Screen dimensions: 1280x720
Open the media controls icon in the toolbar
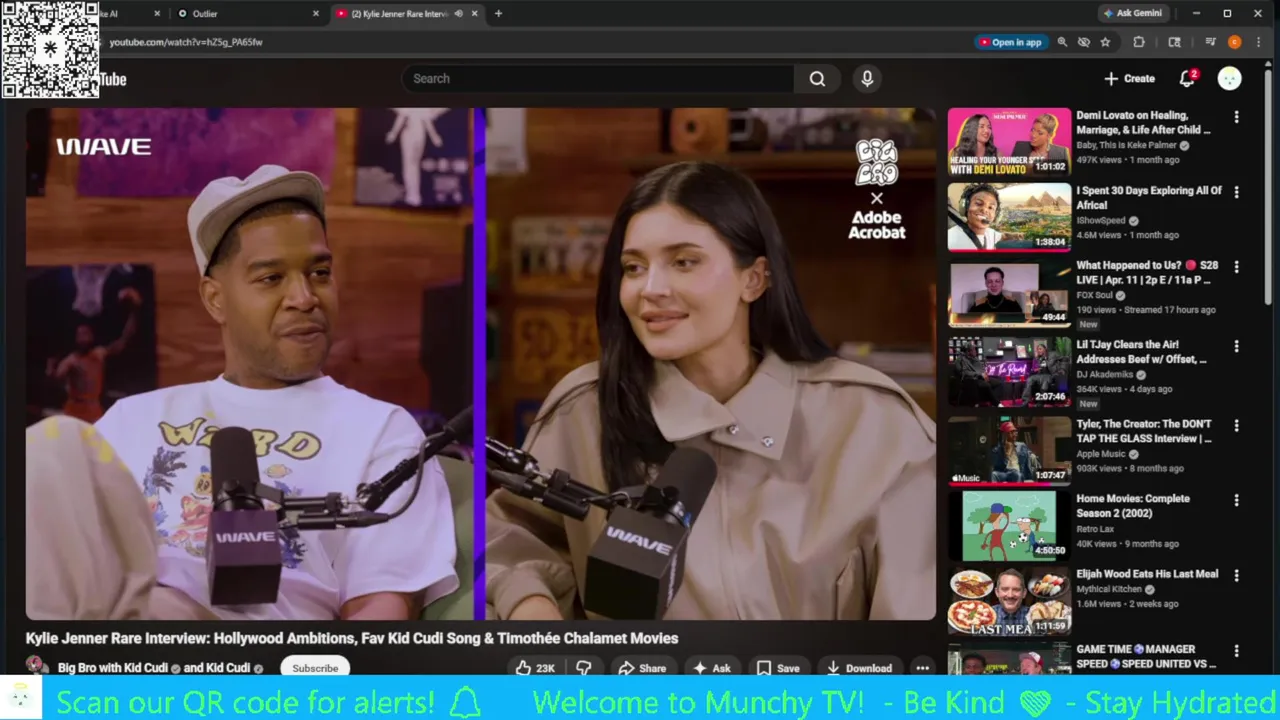(x=1210, y=42)
